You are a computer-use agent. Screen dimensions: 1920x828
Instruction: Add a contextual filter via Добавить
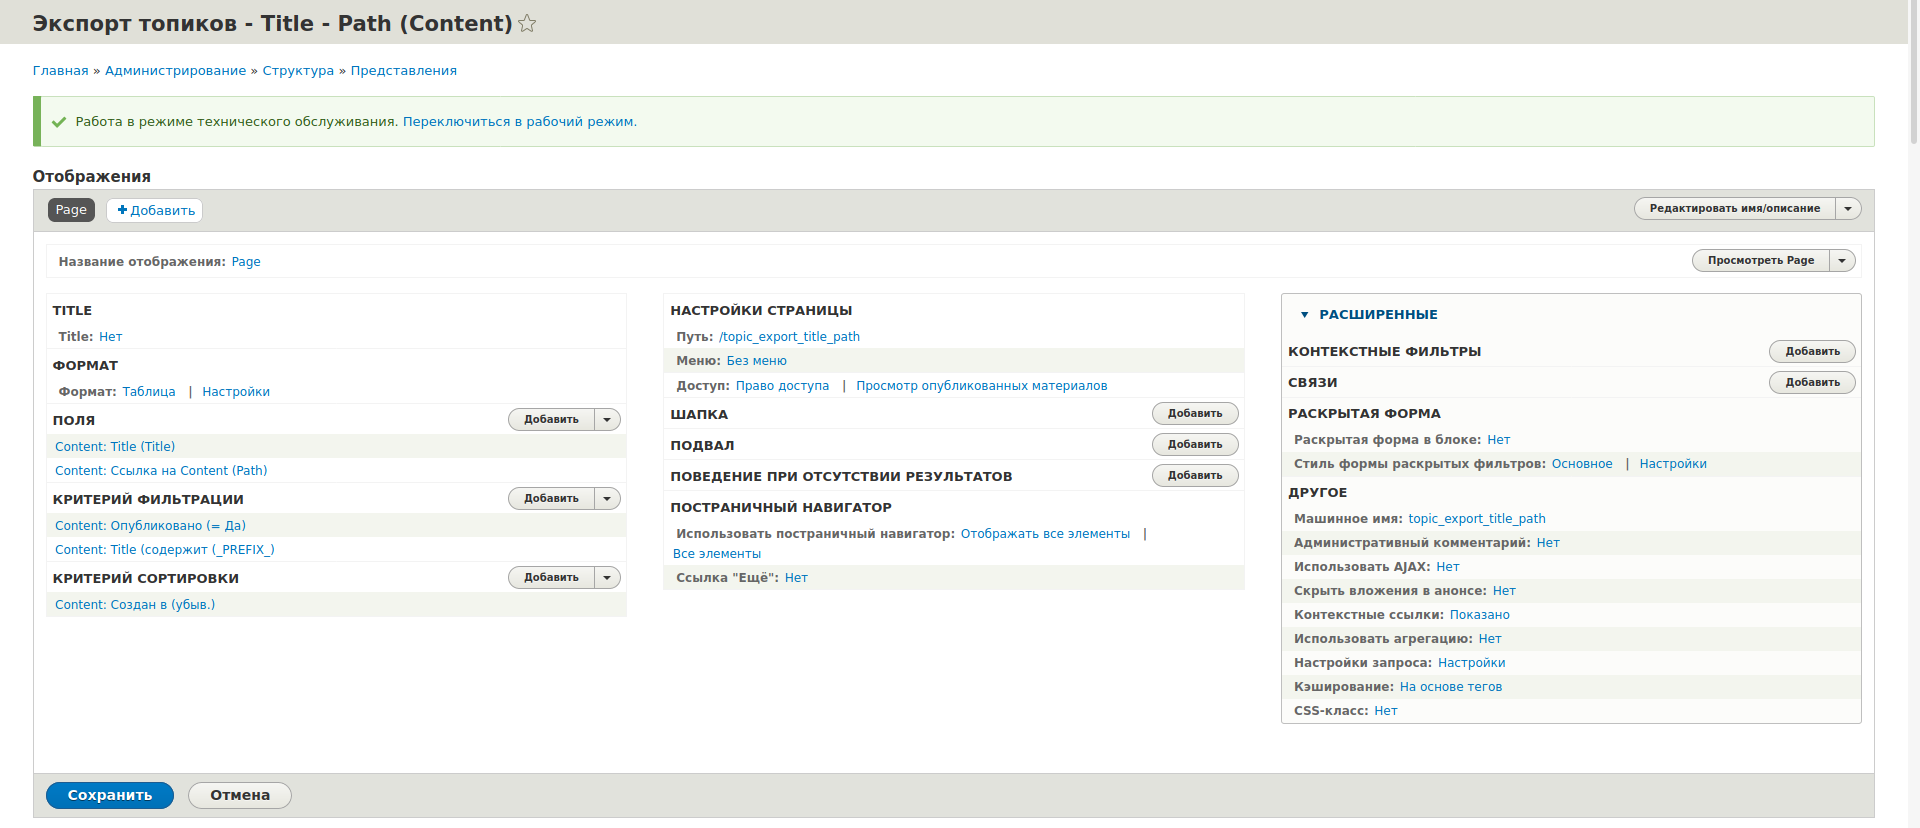point(1812,352)
